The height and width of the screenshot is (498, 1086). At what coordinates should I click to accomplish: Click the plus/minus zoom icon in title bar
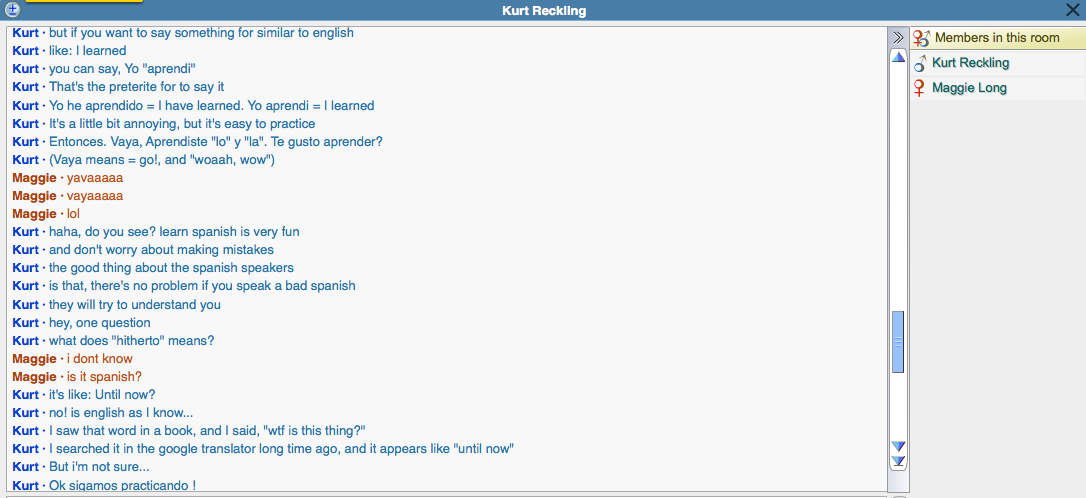[x=13, y=10]
